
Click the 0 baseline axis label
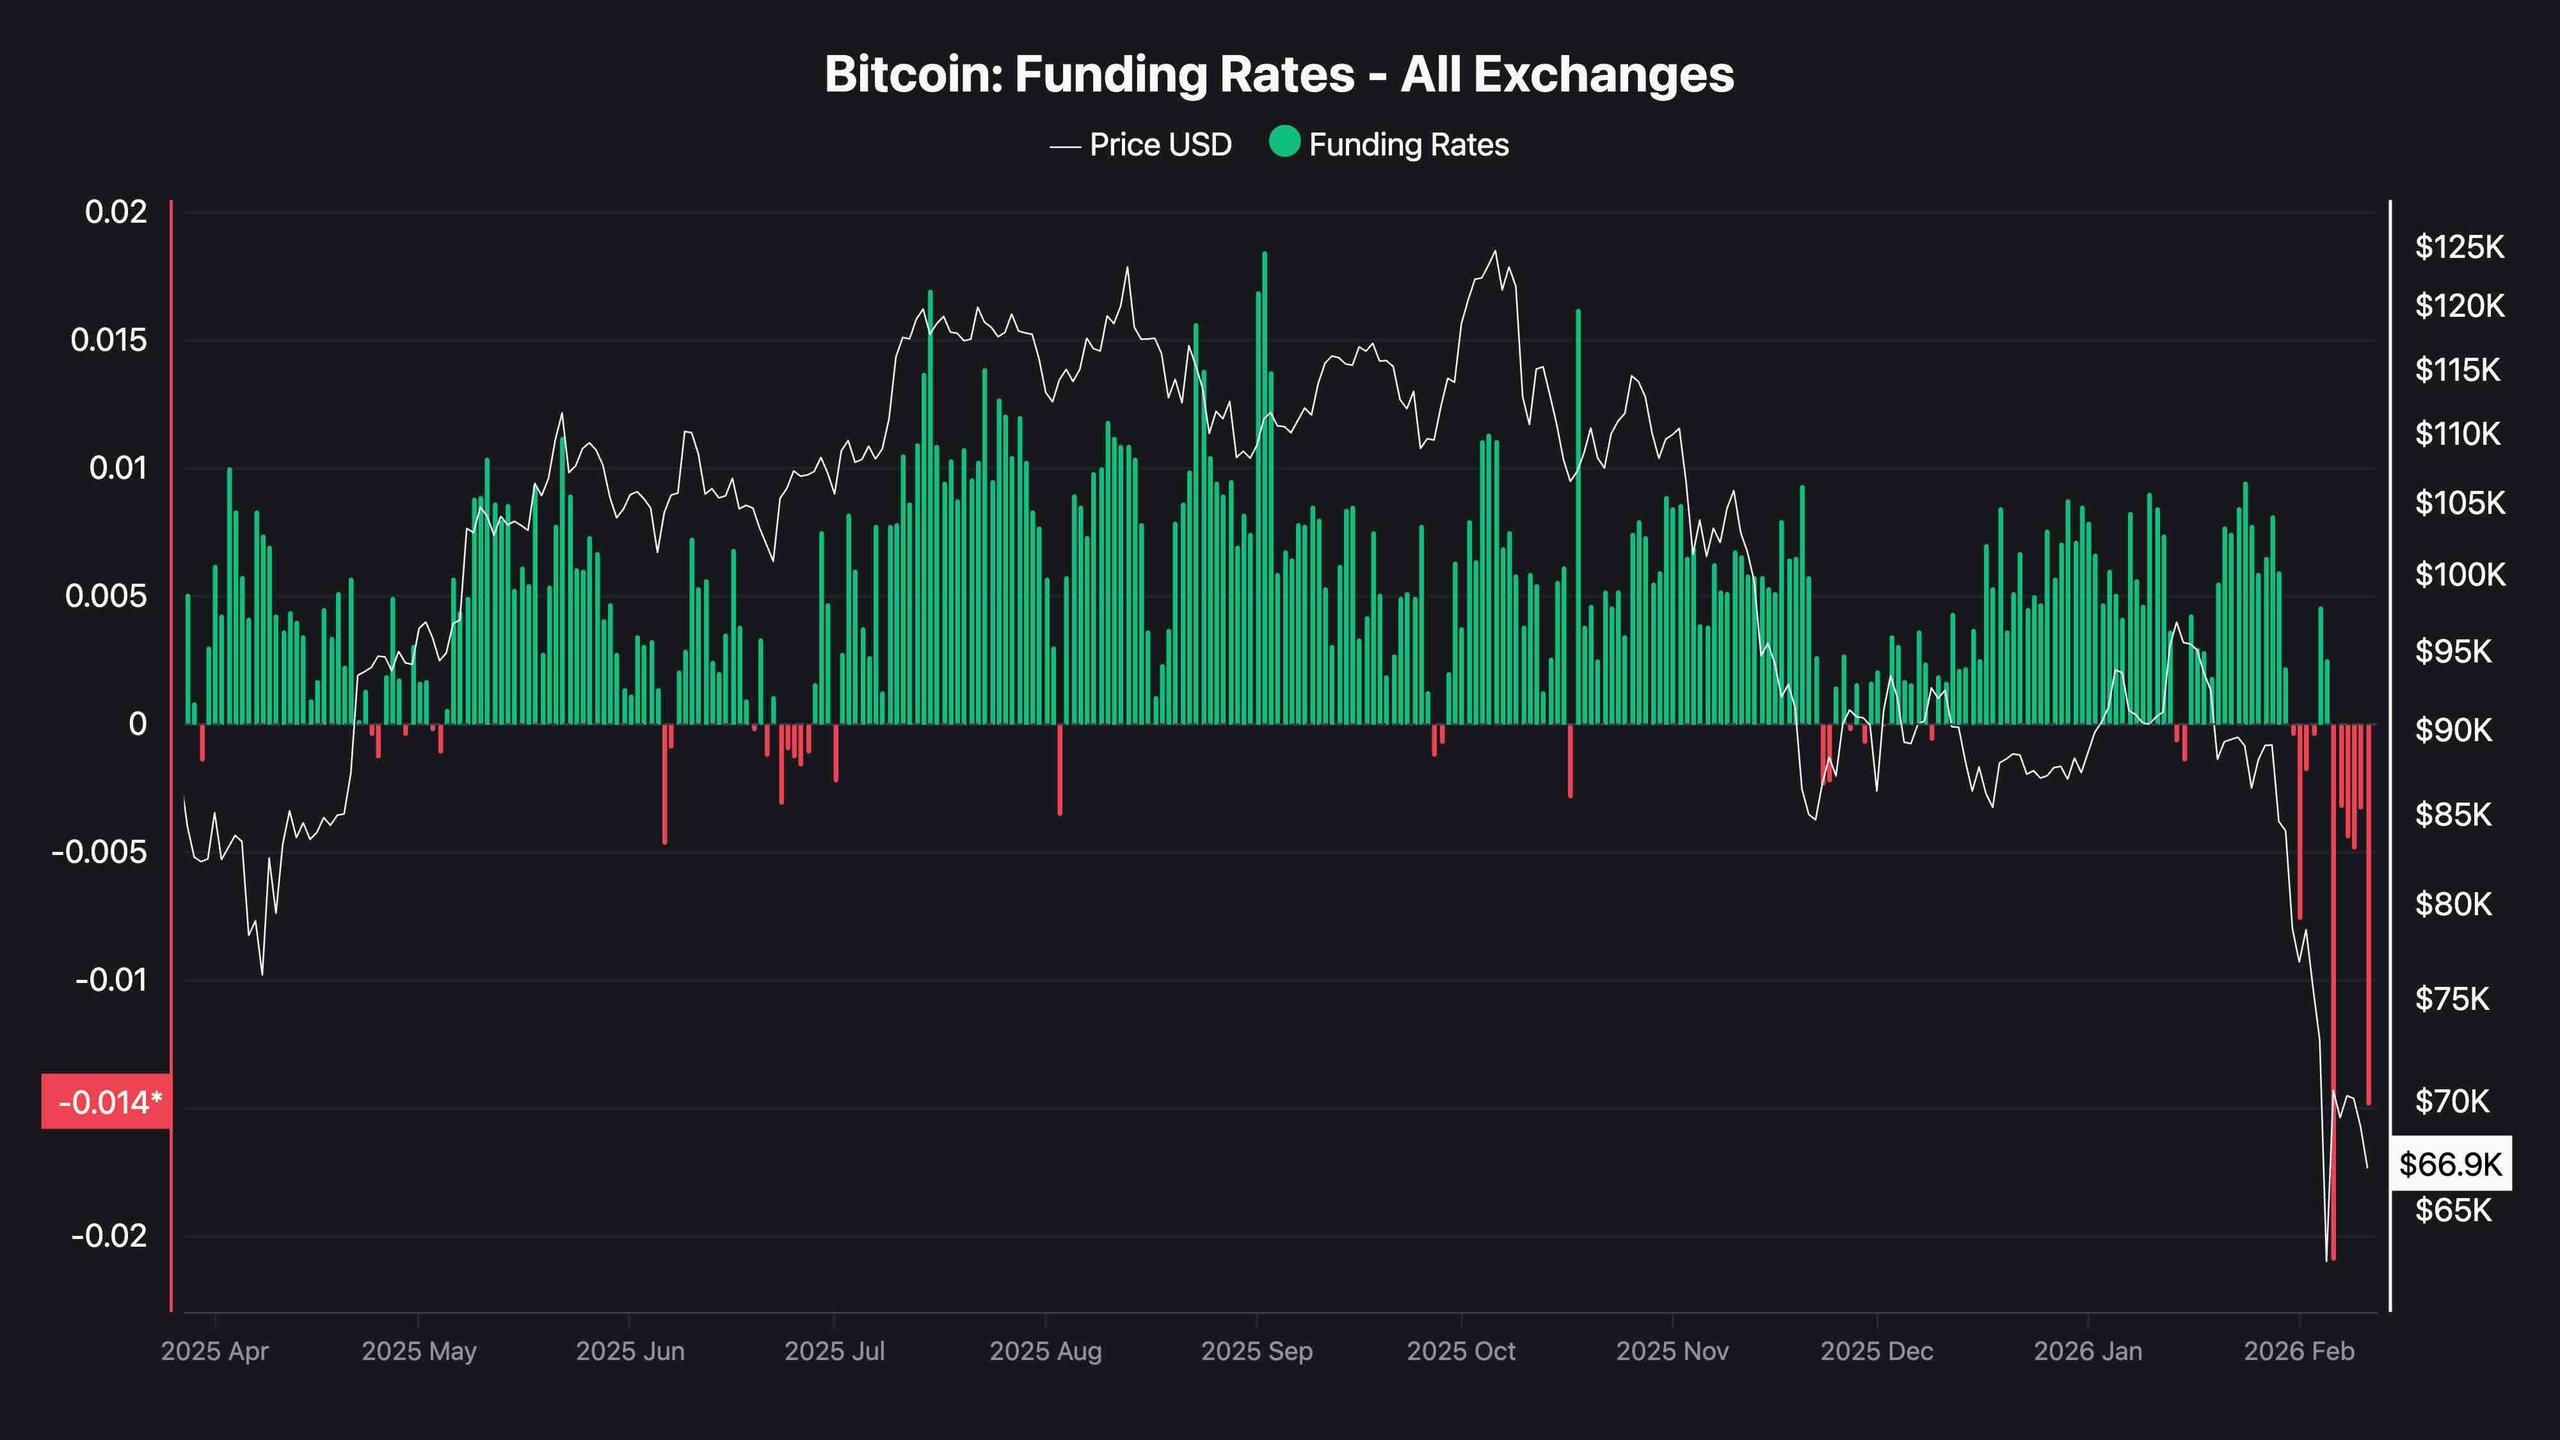click(138, 724)
